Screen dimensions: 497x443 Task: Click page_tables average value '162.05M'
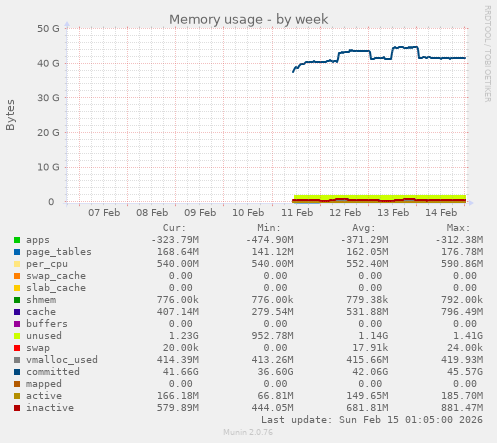[x=367, y=252]
